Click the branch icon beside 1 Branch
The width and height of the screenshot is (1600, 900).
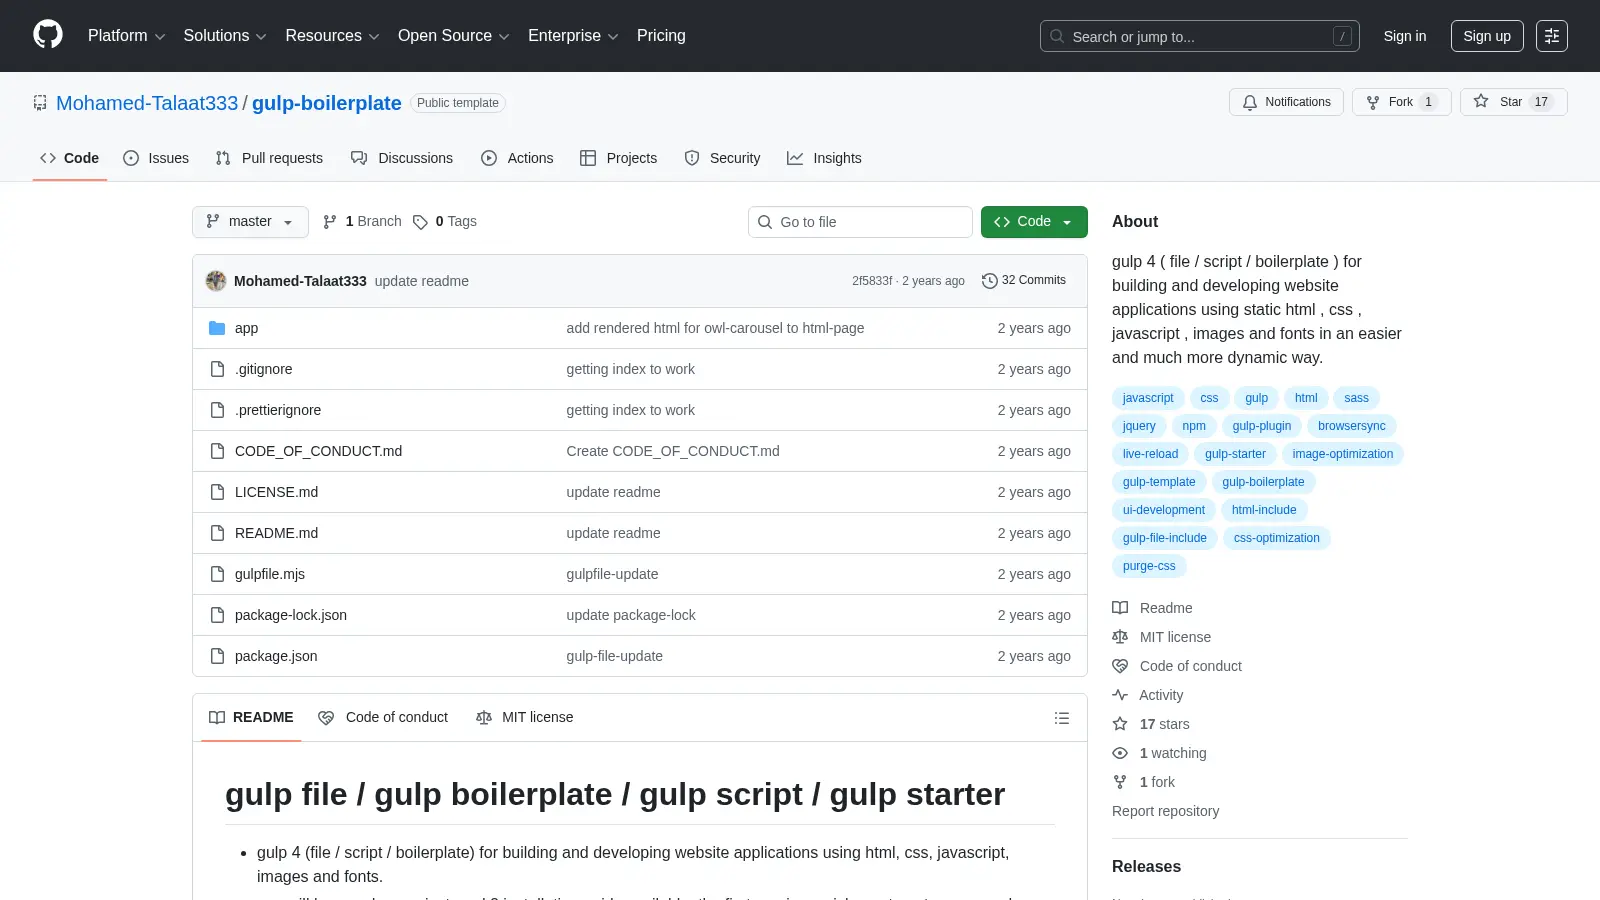click(x=330, y=222)
